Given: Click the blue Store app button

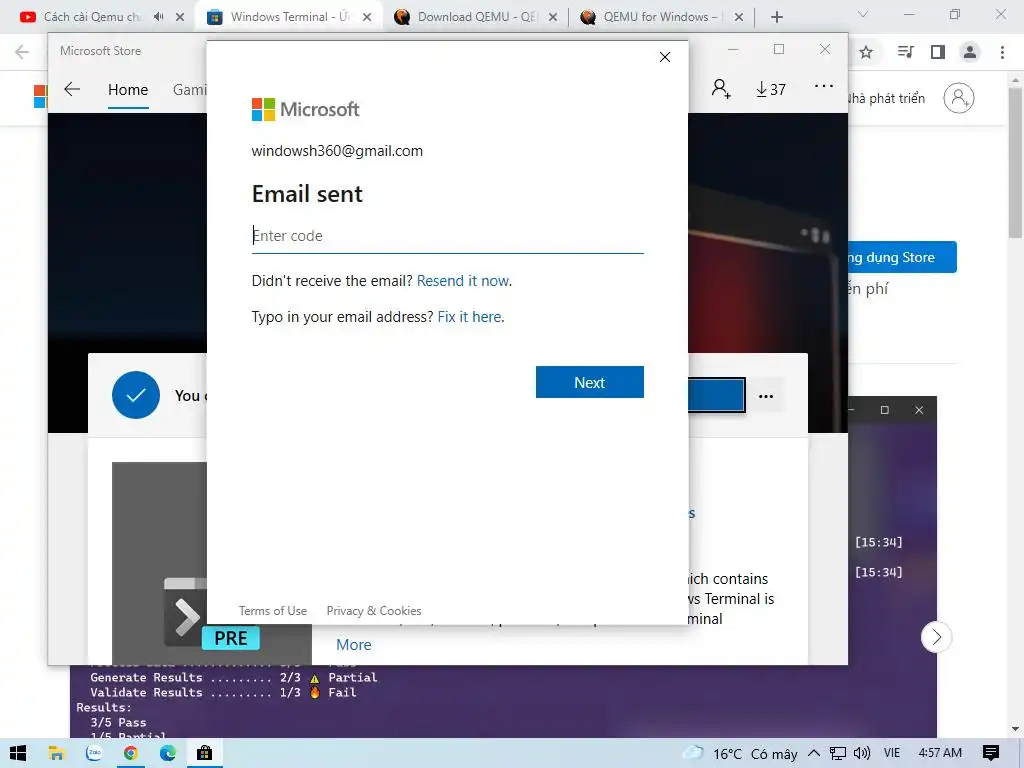Looking at the screenshot, I should click(903, 257).
